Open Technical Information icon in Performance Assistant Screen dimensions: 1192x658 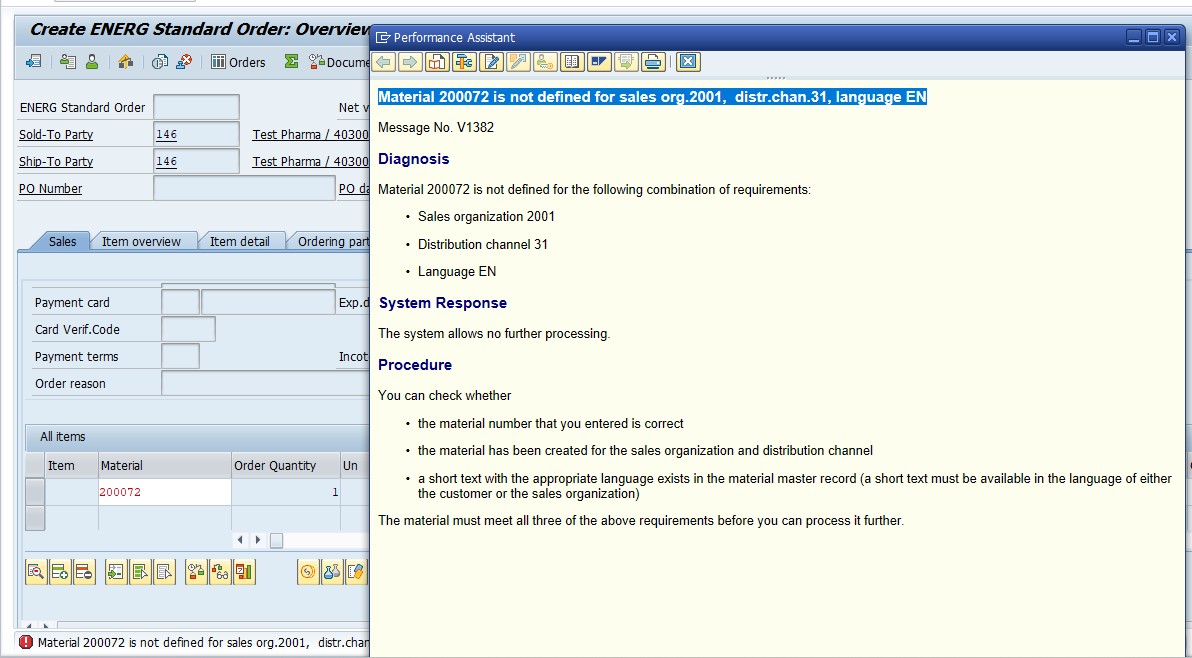coord(464,62)
